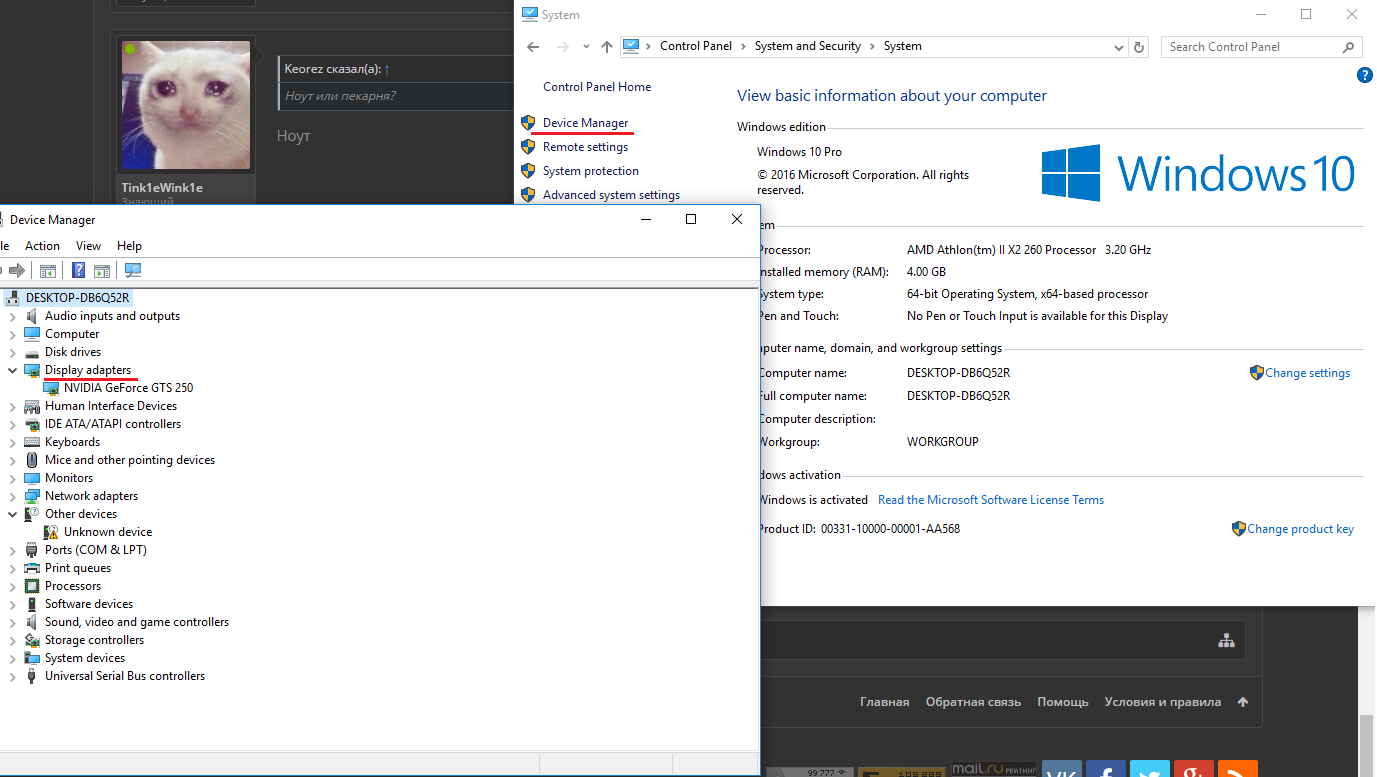The height and width of the screenshot is (777, 1377).
Task: Open the Action menu in Device Manager
Action: point(42,246)
